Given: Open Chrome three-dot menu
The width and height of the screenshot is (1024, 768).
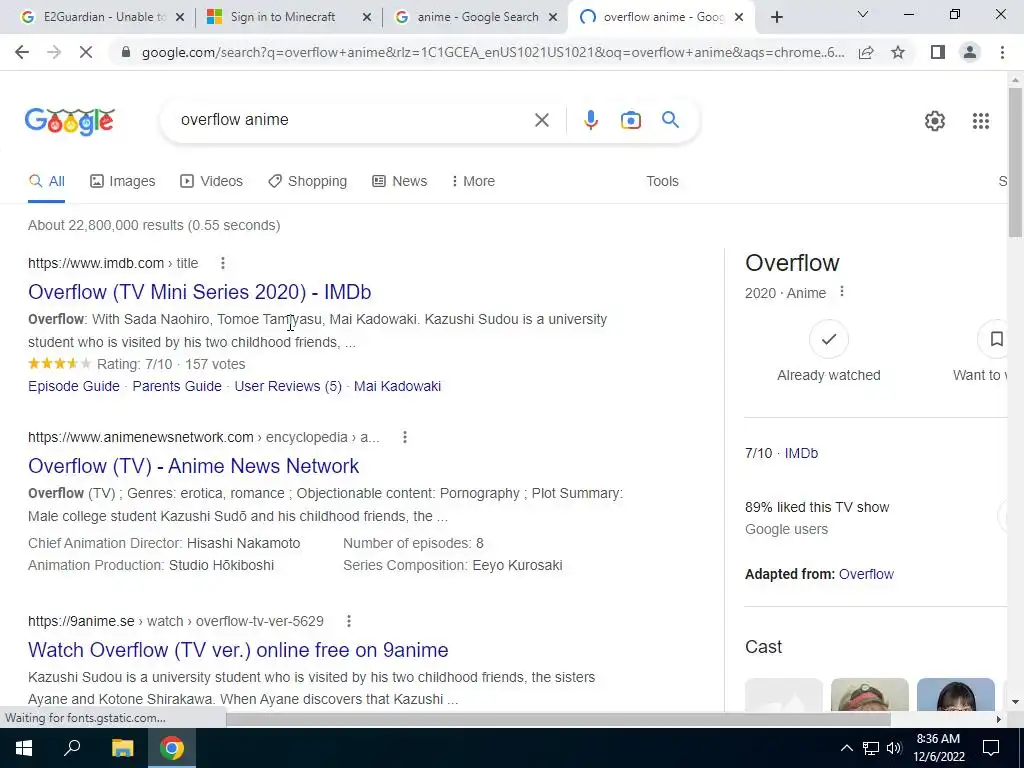Looking at the screenshot, I should pos(1002,52).
